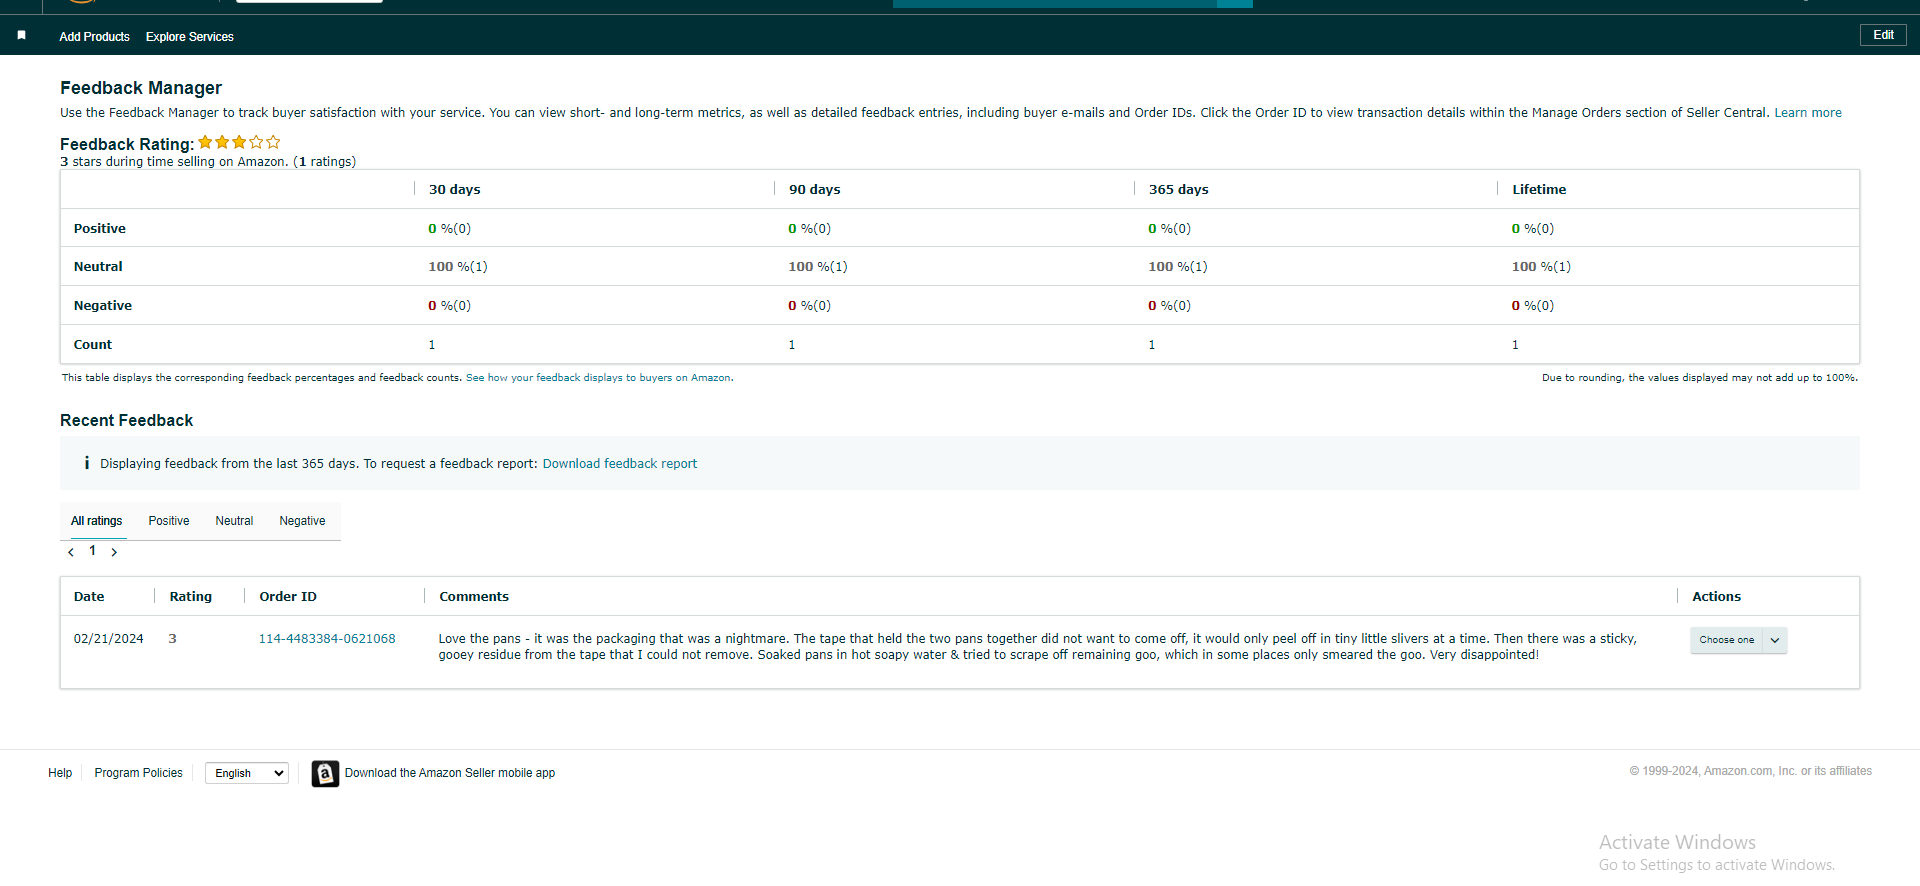Switch to the All ratings tab
This screenshot has width=1920, height=886.
[97, 521]
